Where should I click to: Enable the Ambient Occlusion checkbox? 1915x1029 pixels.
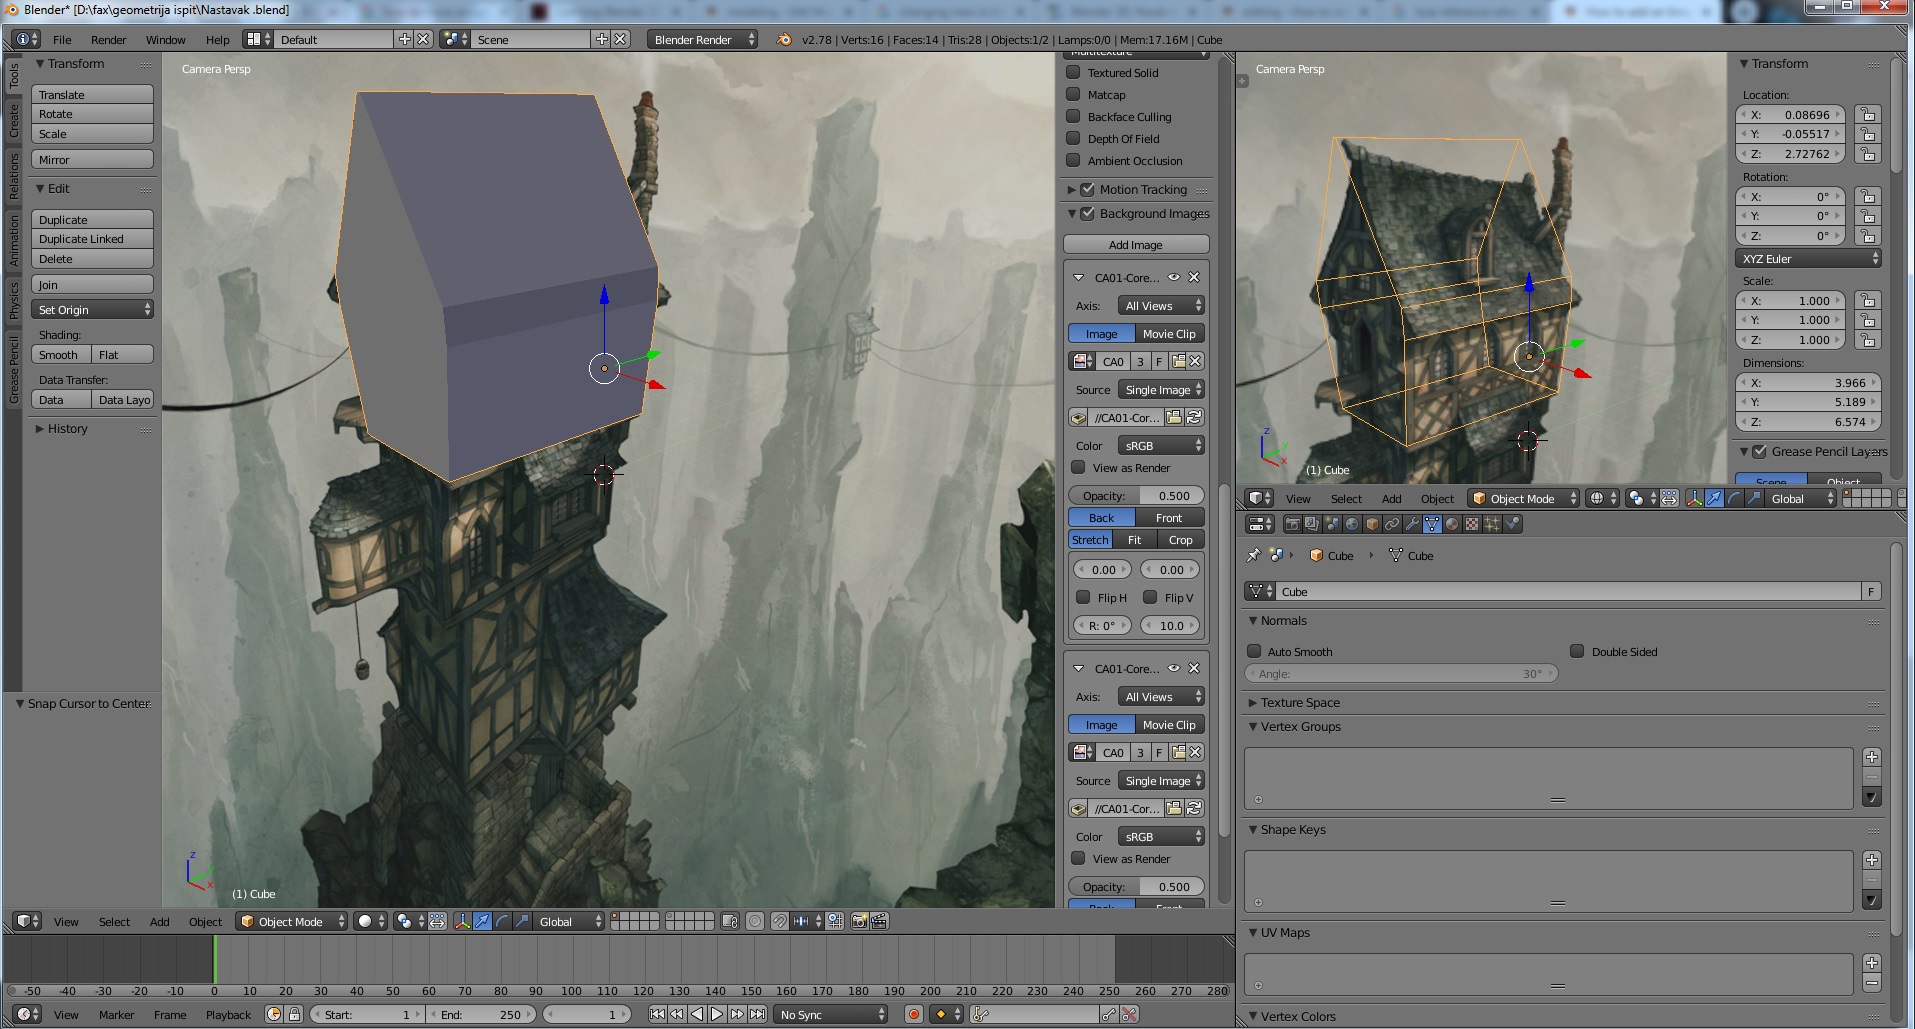(x=1073, y=160)
